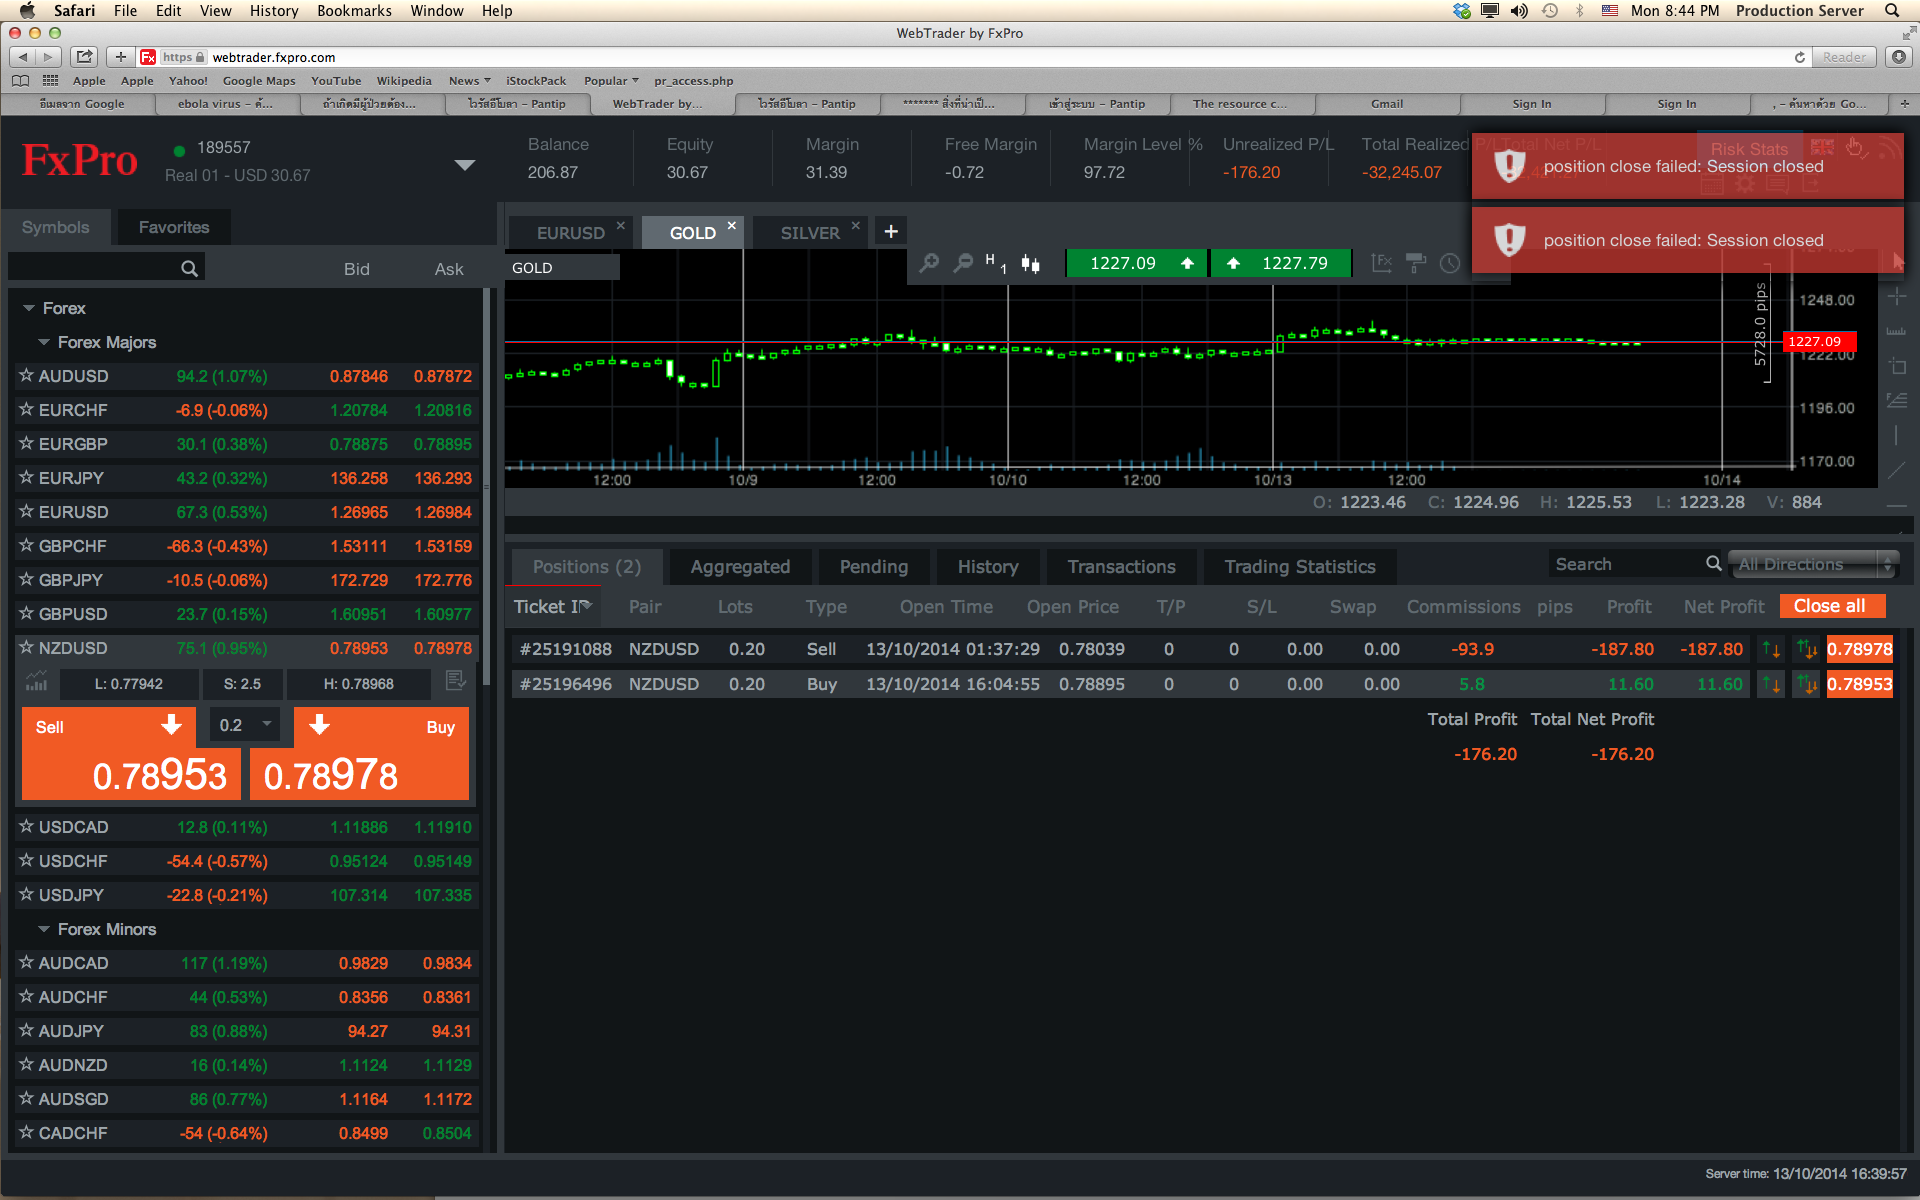Select the Fibonacci fan drawing tool
The image size is (1920, 1200).
(x=1896, y=400)
